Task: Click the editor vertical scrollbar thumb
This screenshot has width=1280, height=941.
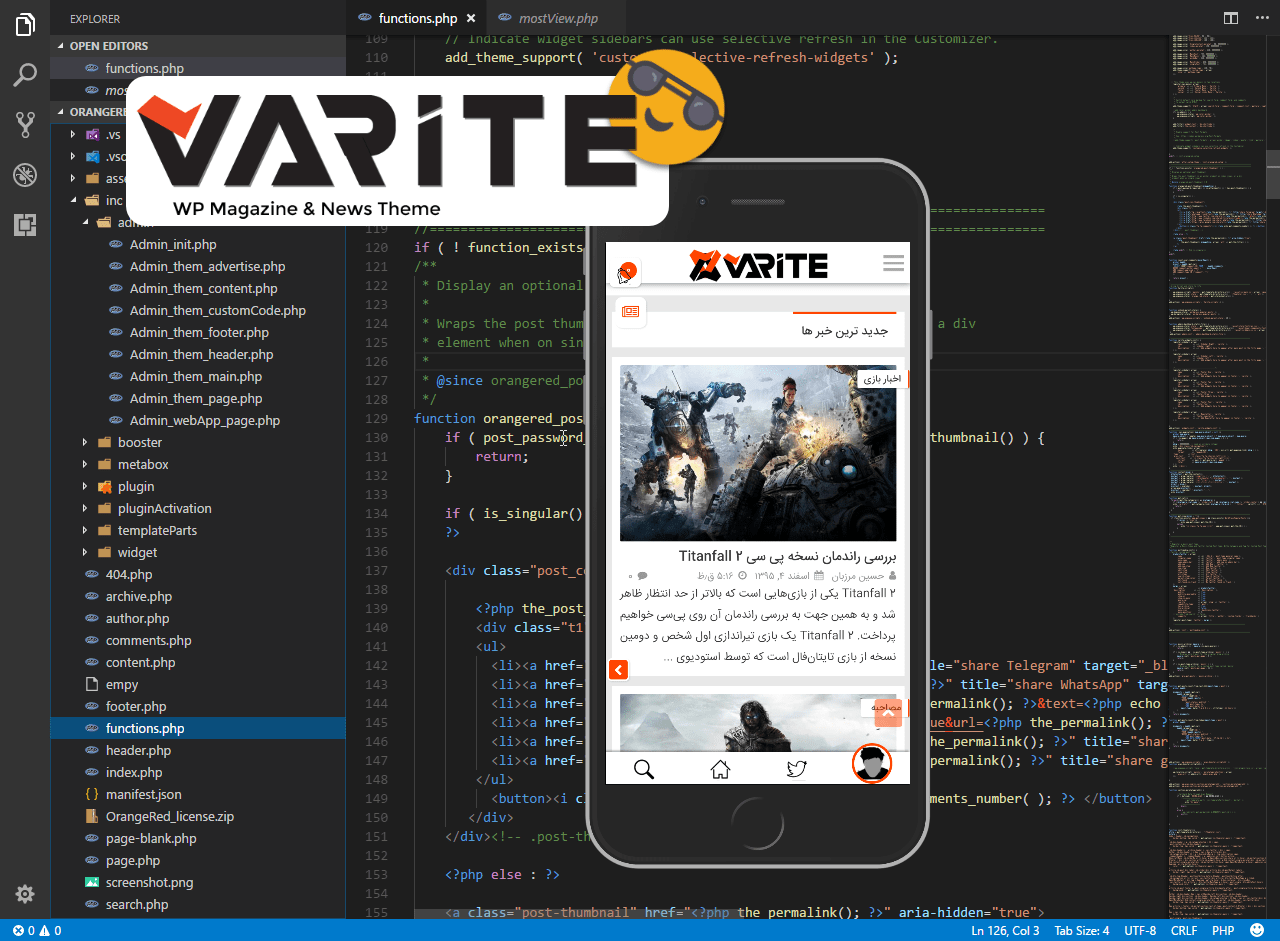Action: (x=1273, y=174)
